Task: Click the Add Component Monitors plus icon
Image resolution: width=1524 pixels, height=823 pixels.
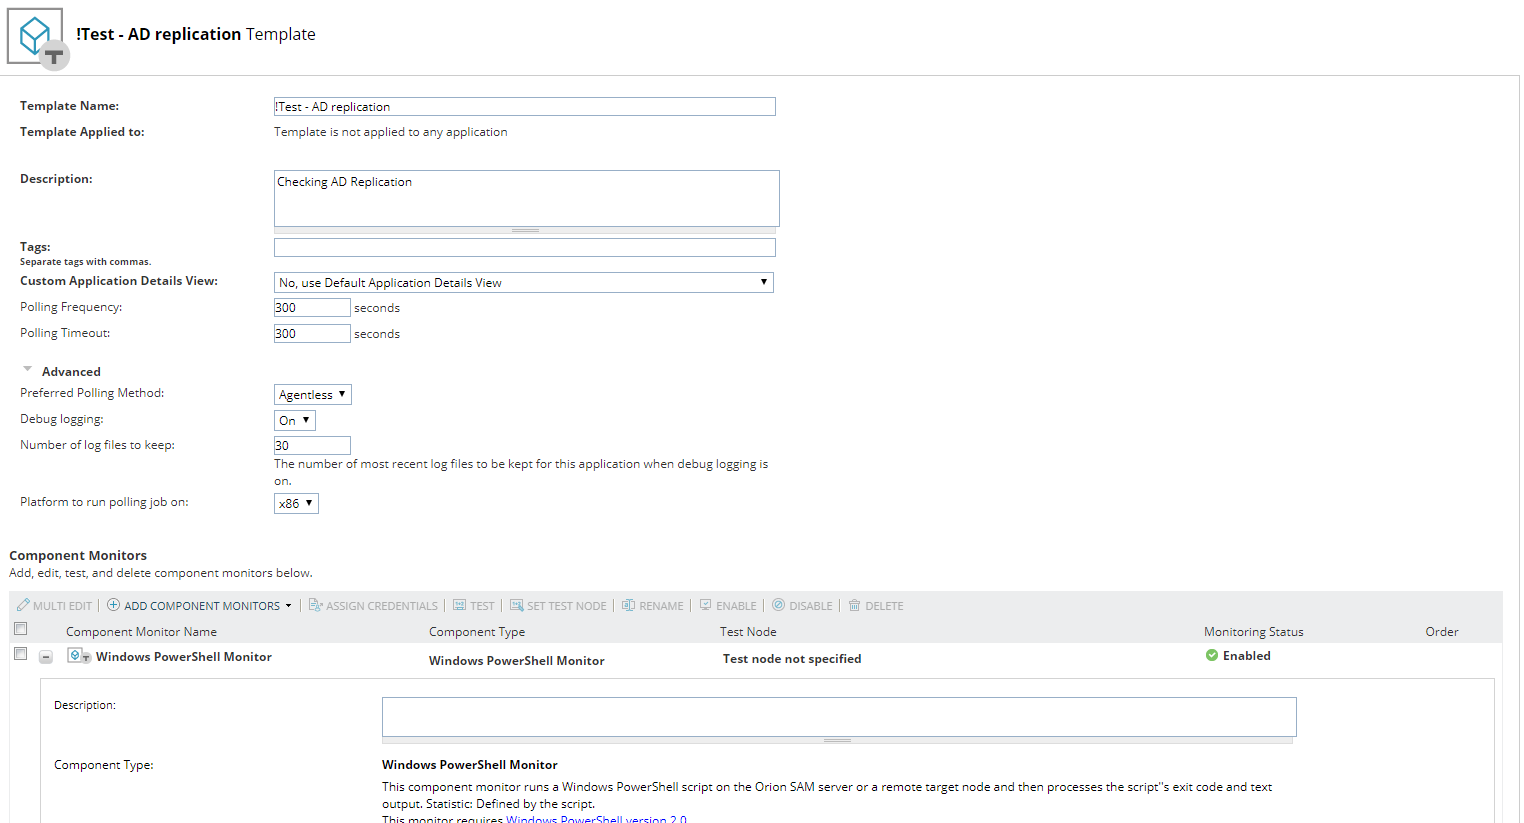Action: click(x=113, y=605)
